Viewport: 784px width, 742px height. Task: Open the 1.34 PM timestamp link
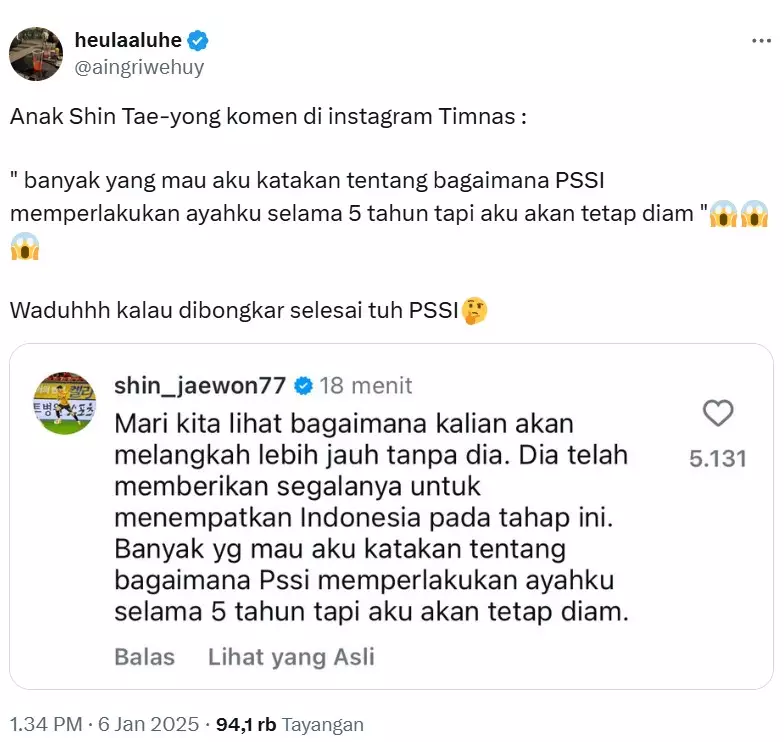(x=46, y=724)
